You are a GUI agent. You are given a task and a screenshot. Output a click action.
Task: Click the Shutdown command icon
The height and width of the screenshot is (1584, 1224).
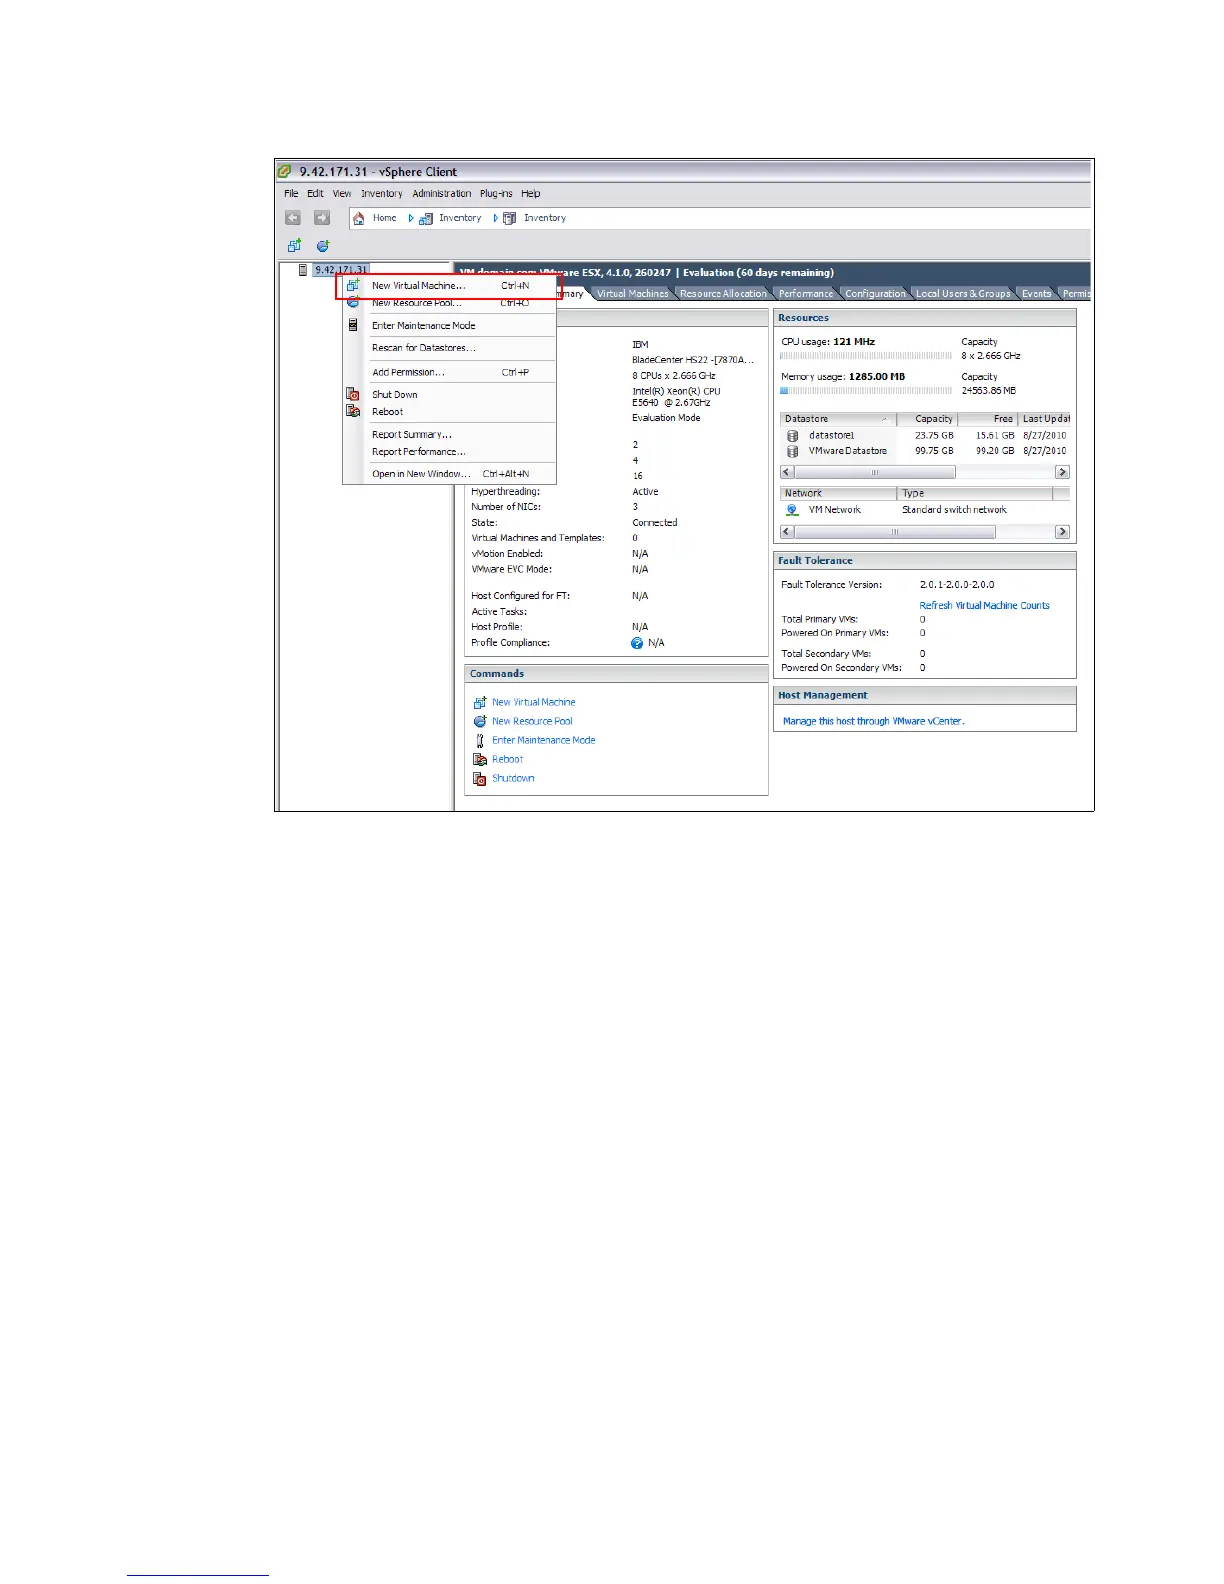(480, 778)
